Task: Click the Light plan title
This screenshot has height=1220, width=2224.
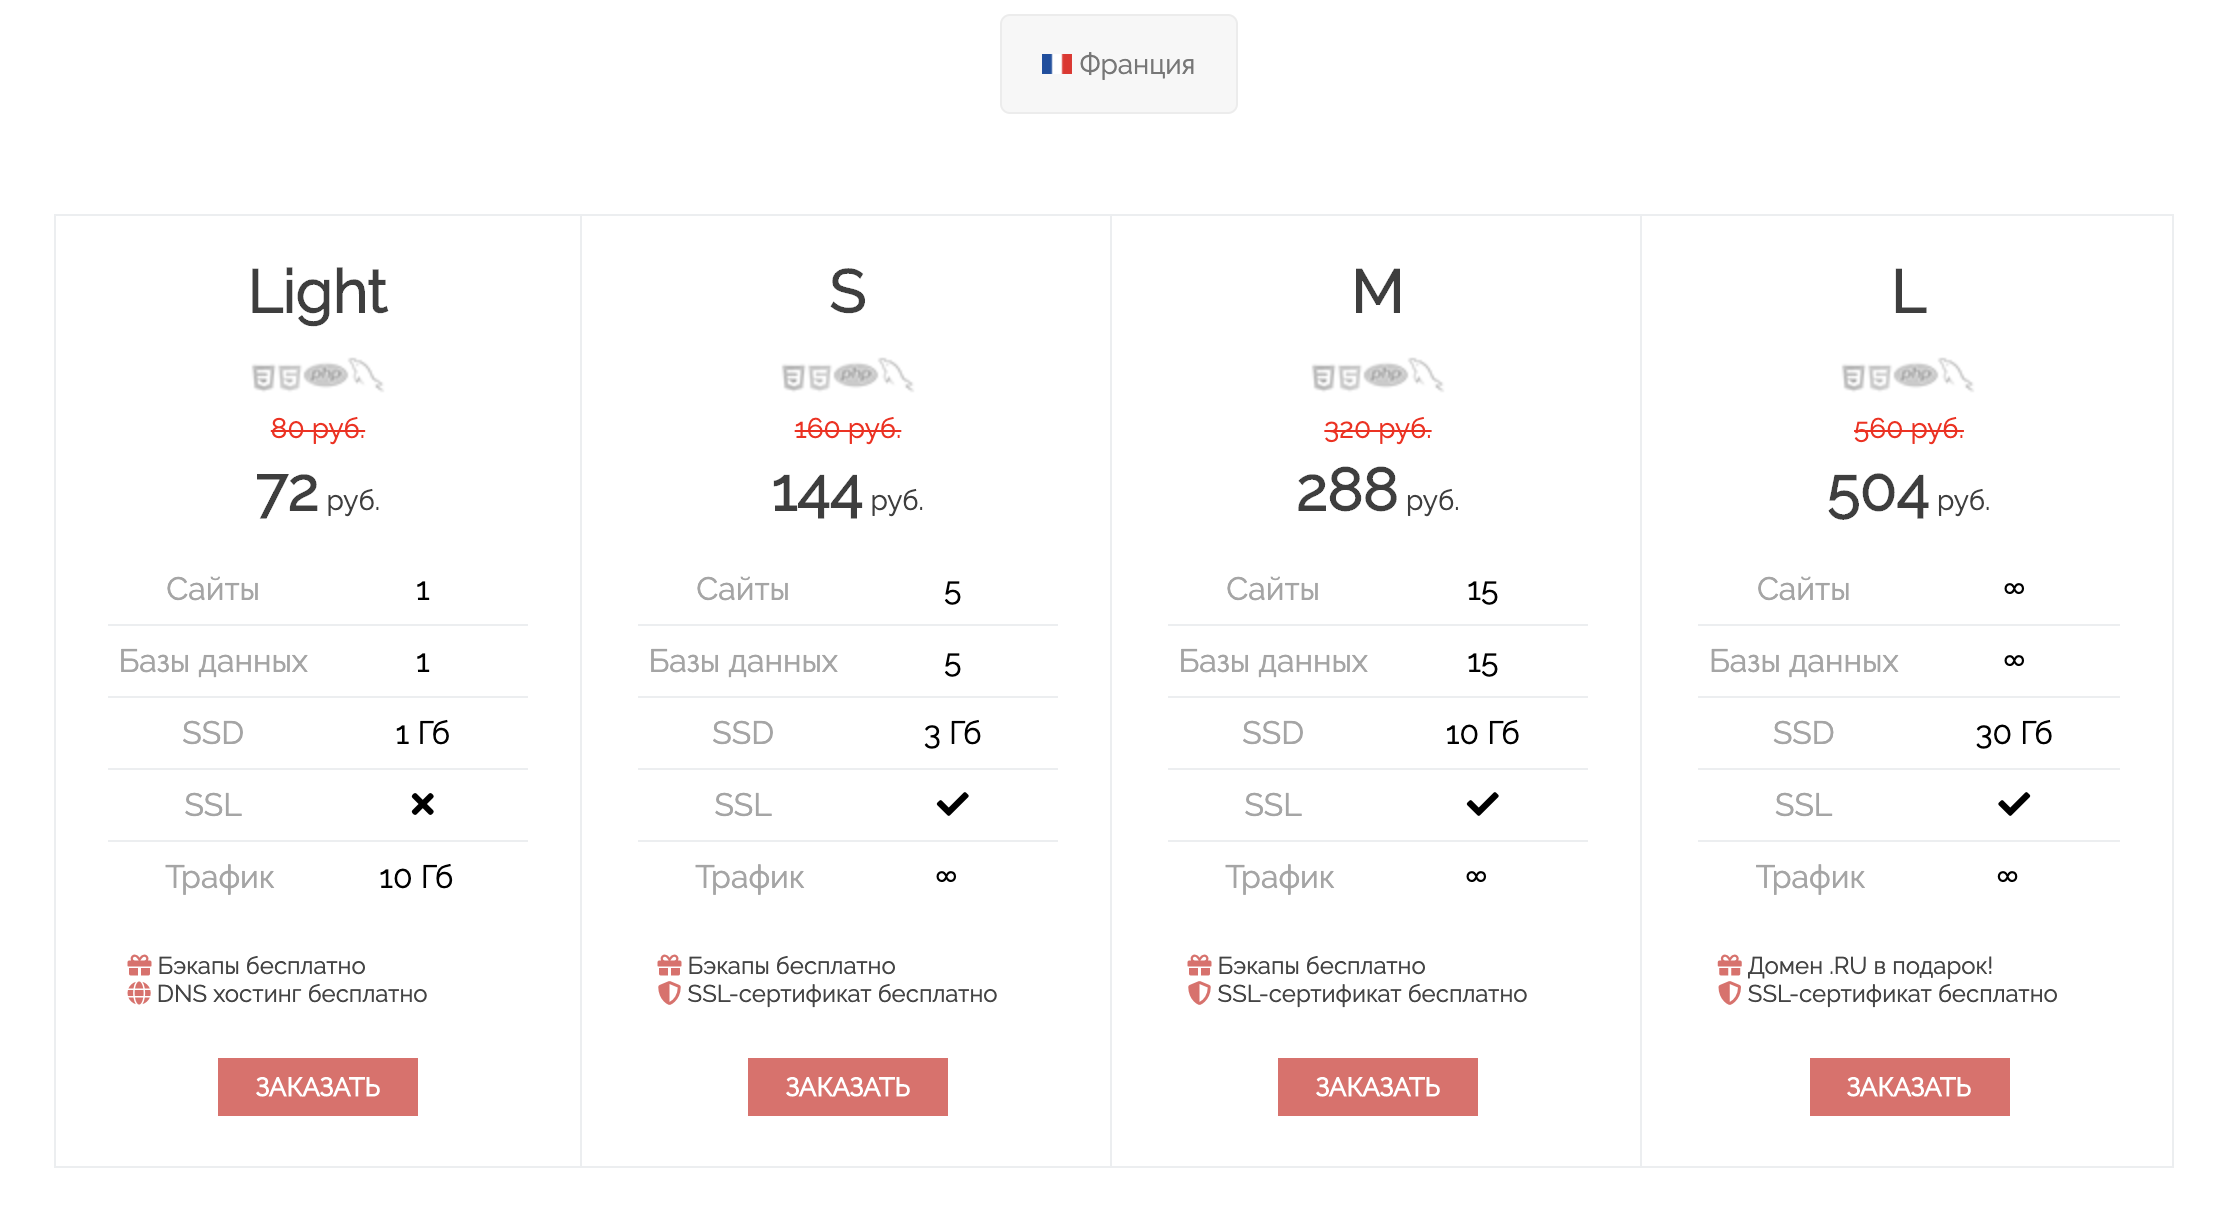Action: tap(318, 293)
